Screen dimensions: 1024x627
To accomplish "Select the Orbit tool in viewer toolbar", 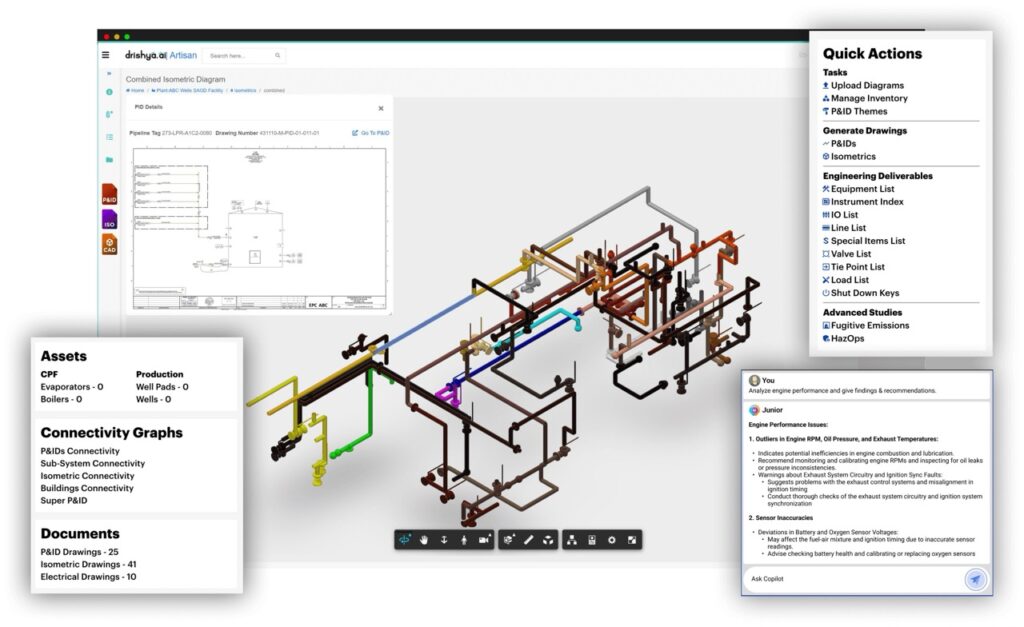I will (x=405, y=540).
